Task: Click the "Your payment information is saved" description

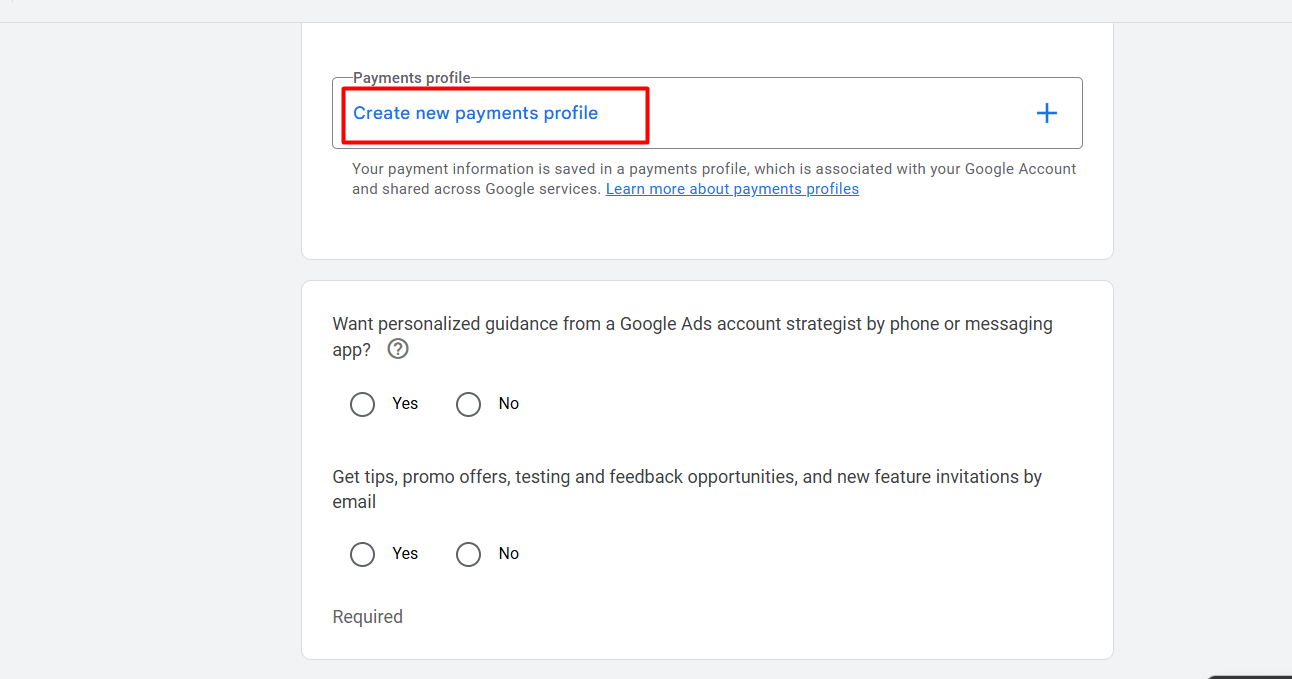Action: [x=714, y=169]
